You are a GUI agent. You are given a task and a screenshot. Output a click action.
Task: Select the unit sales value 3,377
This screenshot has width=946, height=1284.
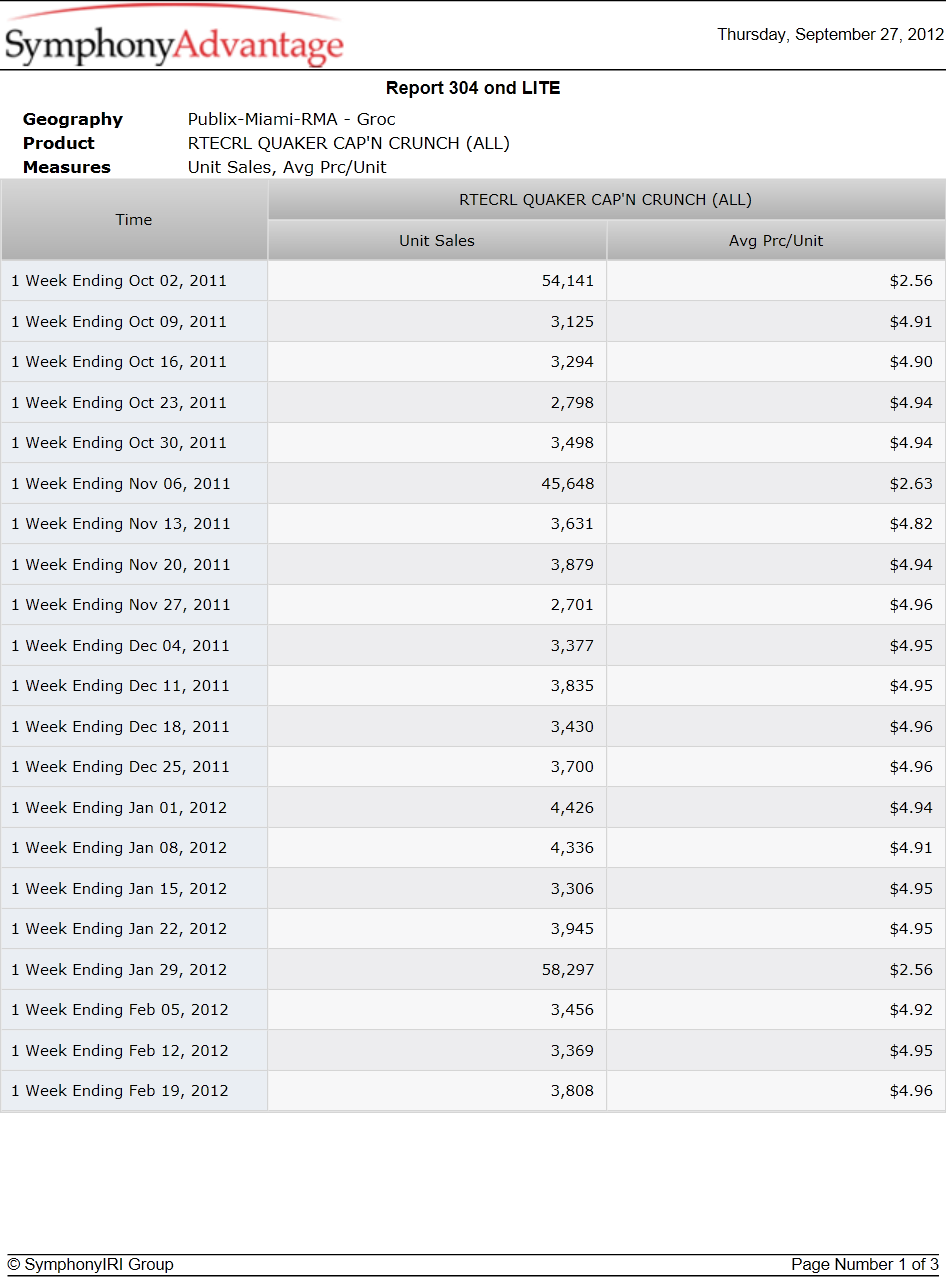pyautogui.click(x=572, y=646)
